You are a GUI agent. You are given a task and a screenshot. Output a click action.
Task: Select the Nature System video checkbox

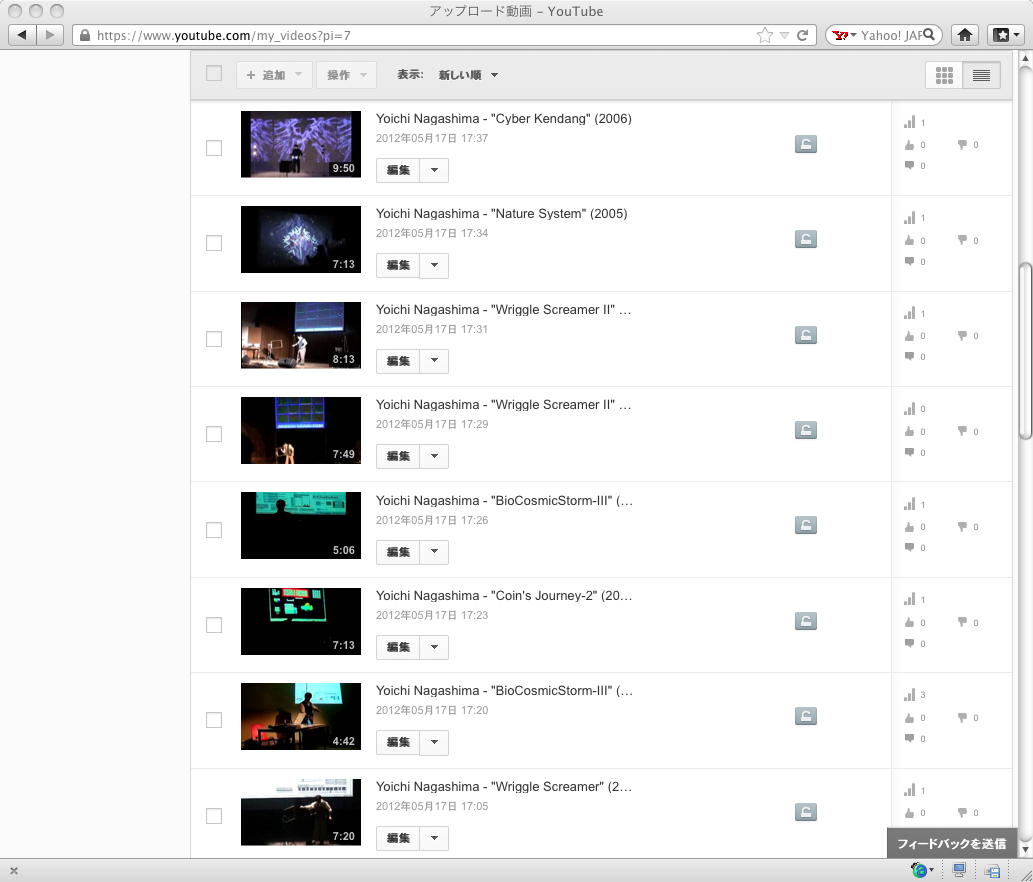click(214, 243)
